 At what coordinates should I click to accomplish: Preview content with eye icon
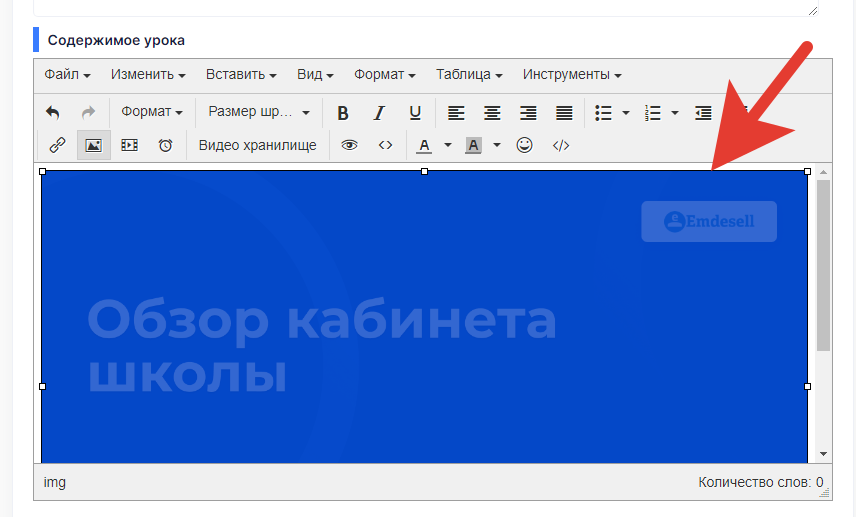coord(349,145)
